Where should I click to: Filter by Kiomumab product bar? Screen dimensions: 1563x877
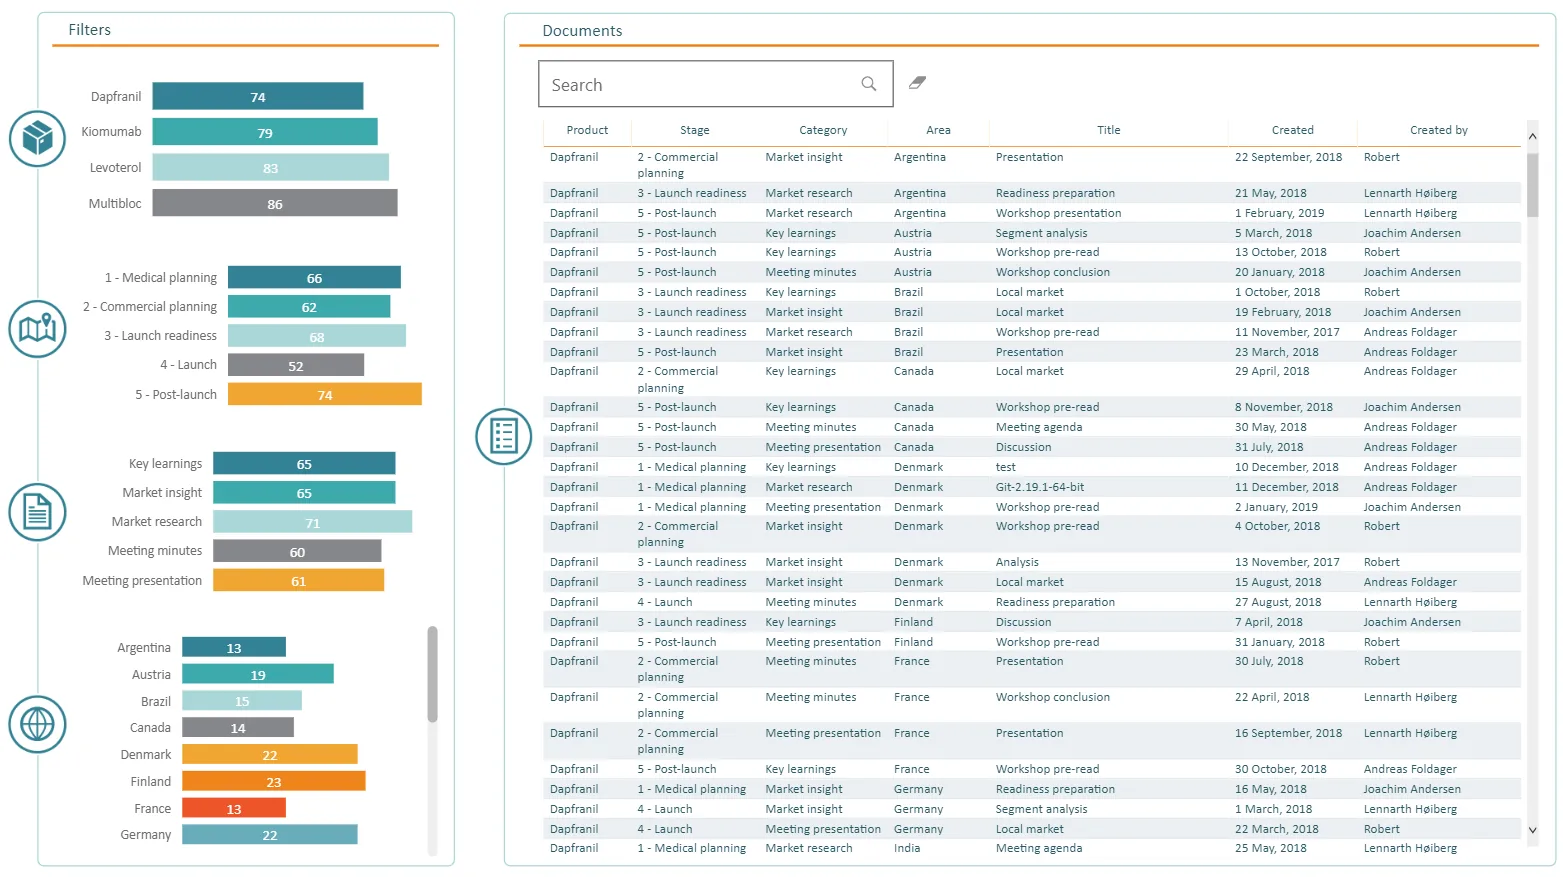point(265,132)
